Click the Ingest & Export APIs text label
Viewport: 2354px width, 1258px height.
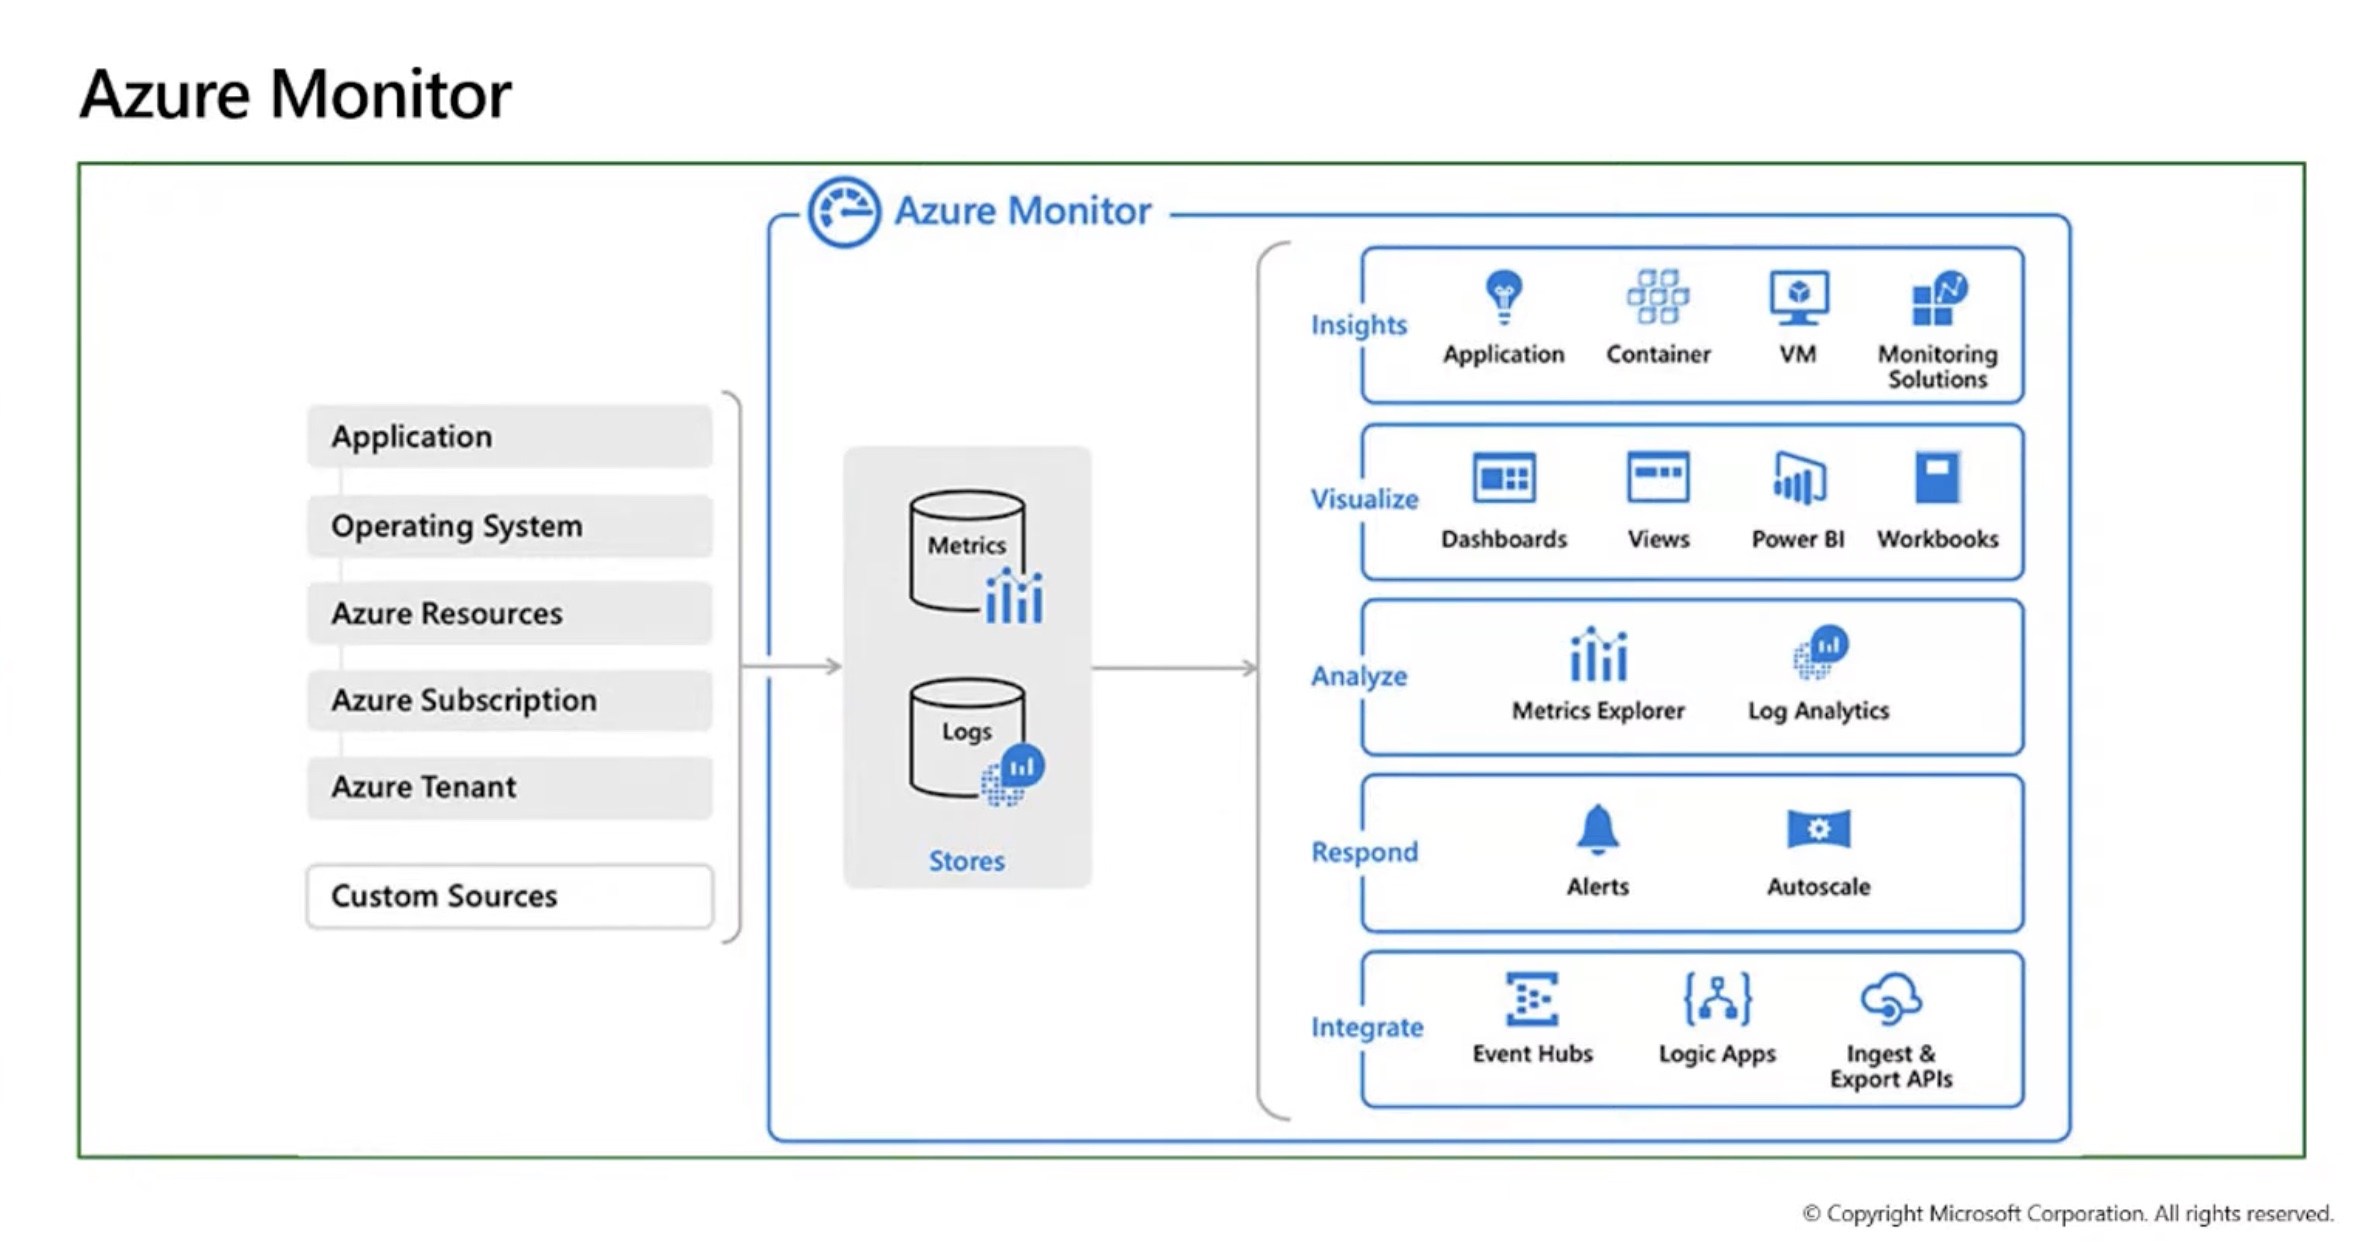point(1890,1067)
